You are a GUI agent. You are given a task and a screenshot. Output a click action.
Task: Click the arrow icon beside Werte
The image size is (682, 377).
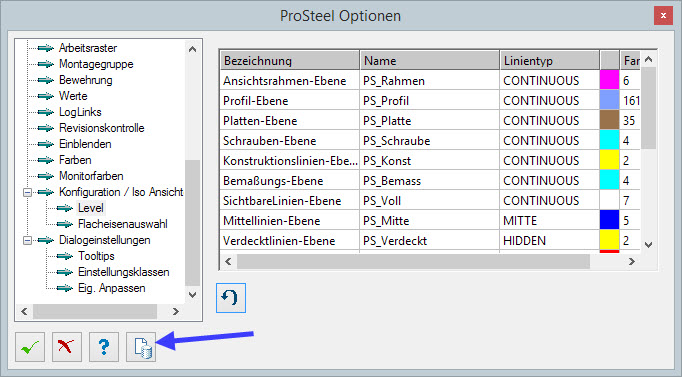pos(46,96)
